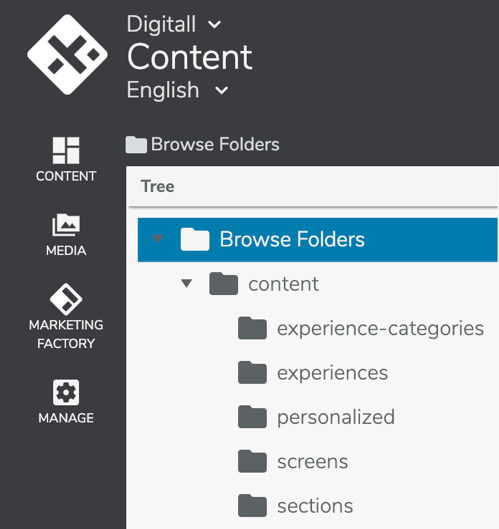499x529 pixels.
Task: Collapse the content folder node
Action: [187, 283]
